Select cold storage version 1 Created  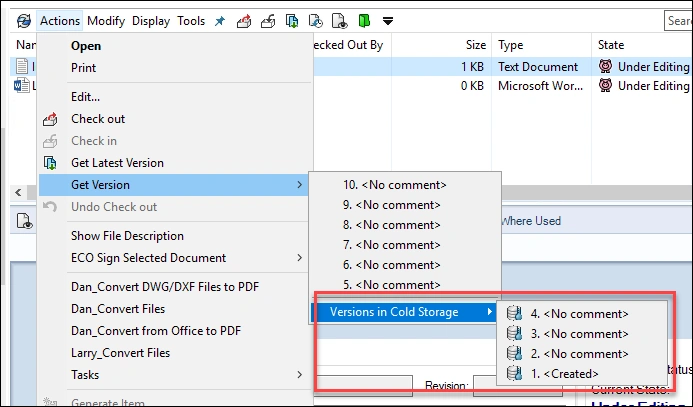[x=565, y=374]
